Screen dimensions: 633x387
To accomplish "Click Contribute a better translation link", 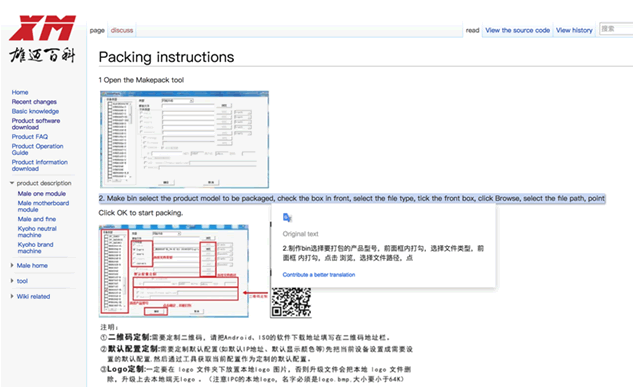I will 319,275.
